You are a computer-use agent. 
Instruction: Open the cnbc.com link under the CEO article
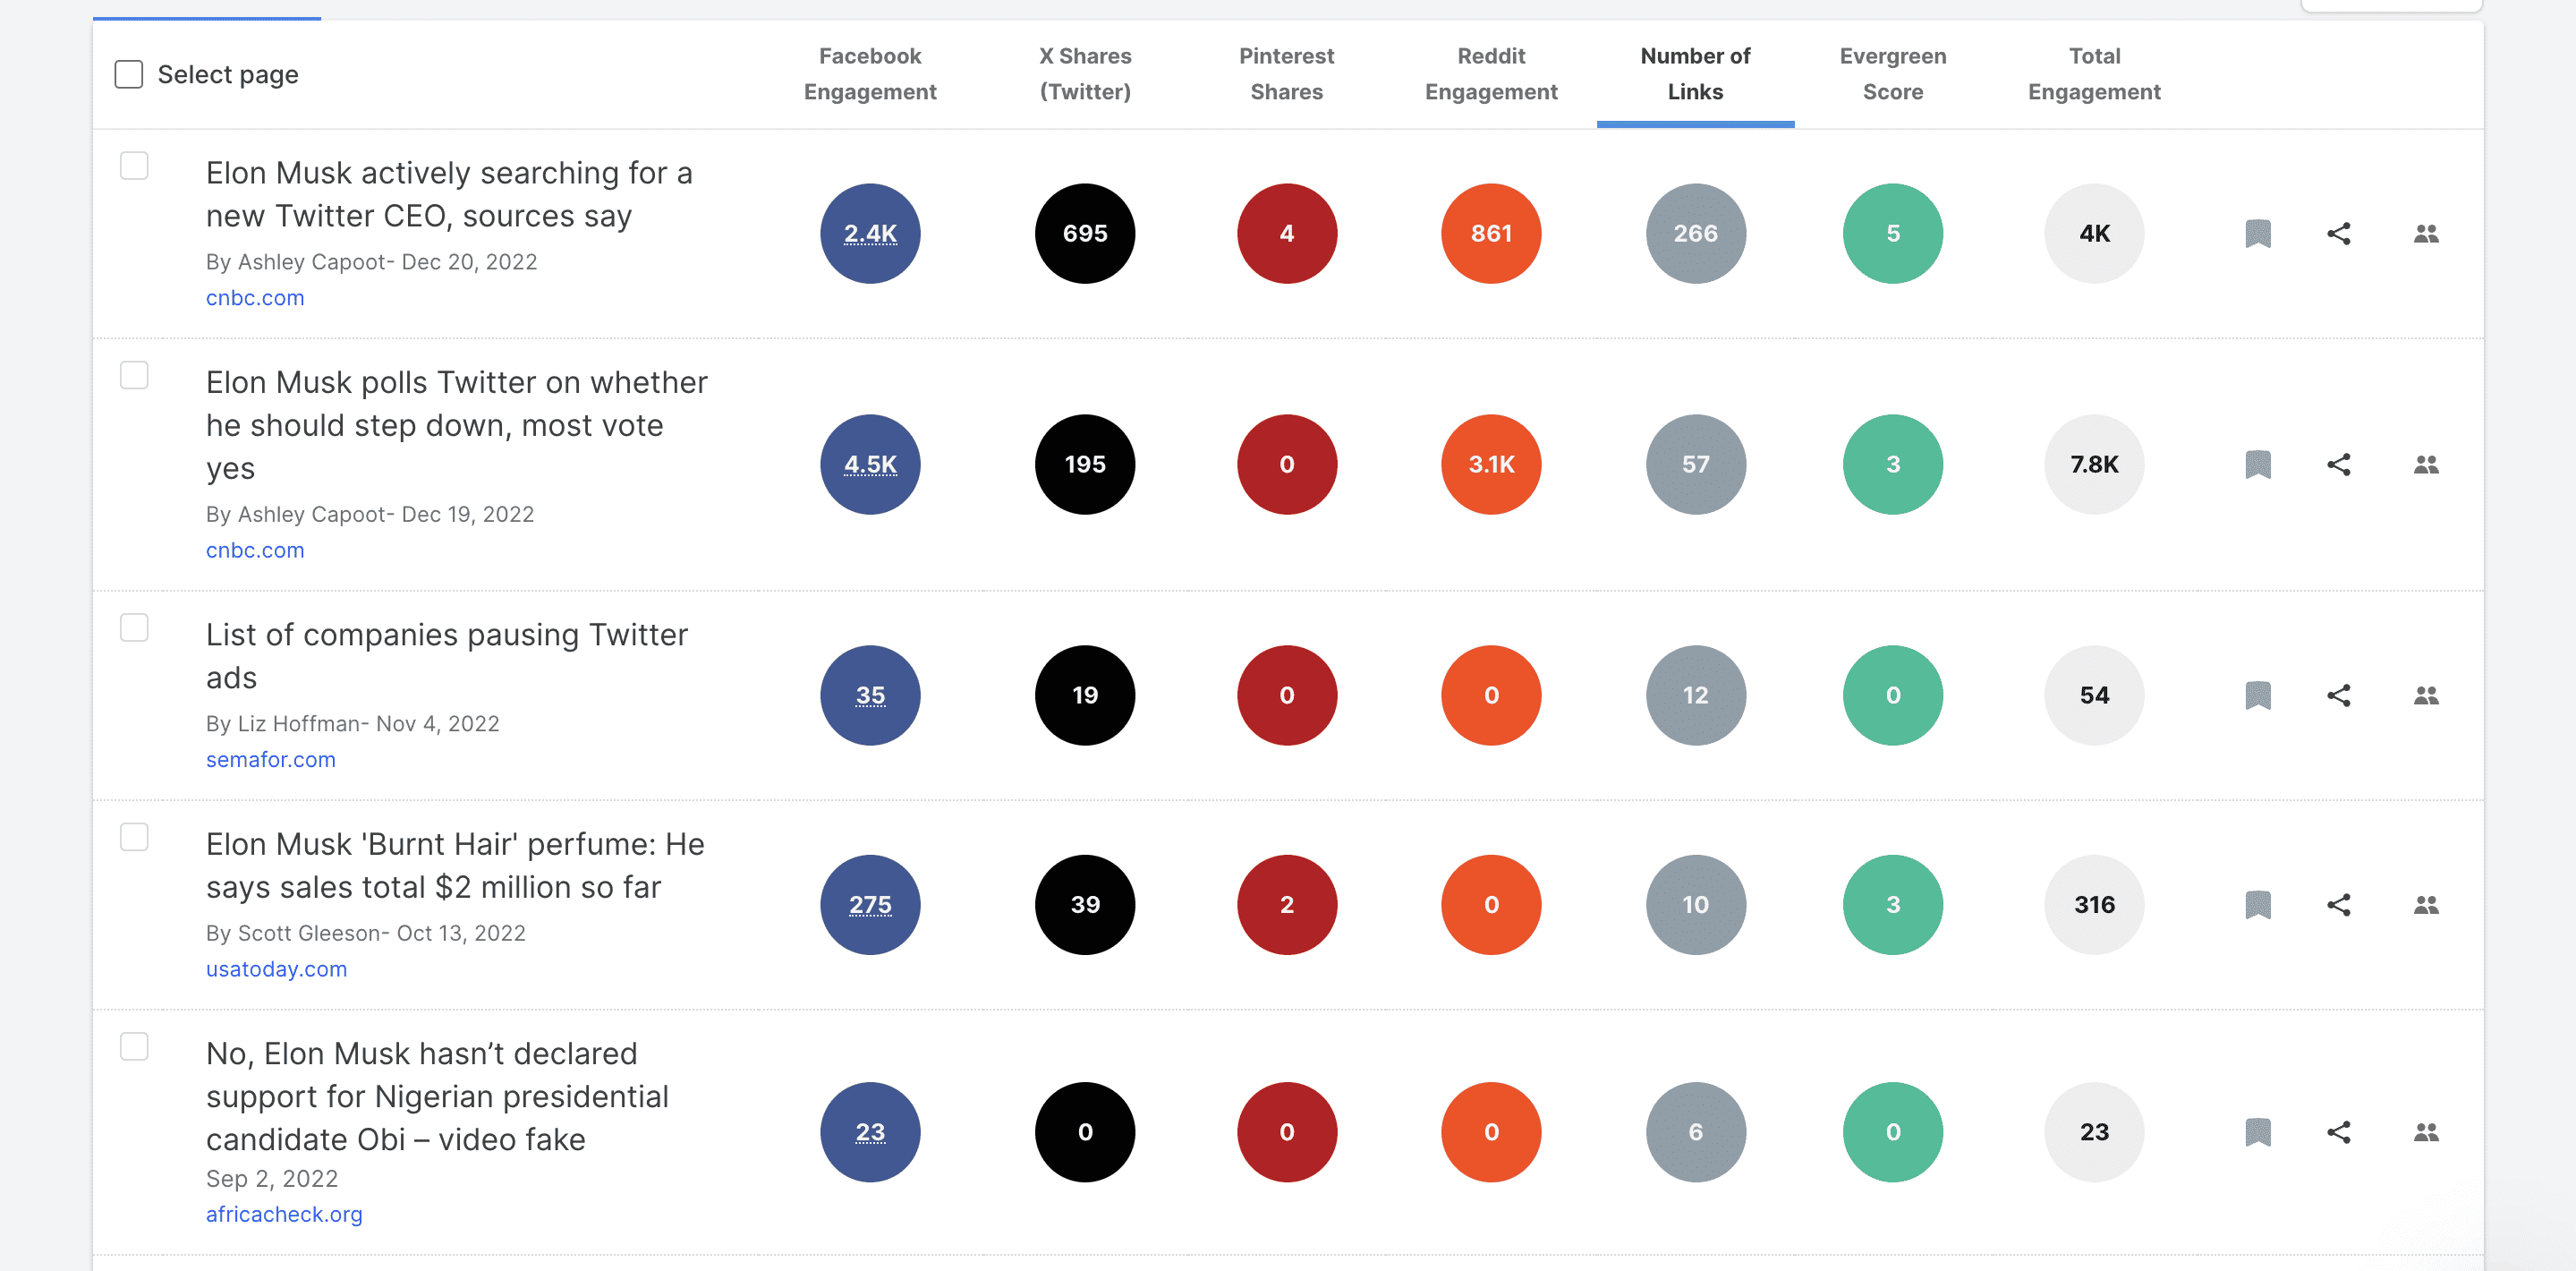(255, 297)
